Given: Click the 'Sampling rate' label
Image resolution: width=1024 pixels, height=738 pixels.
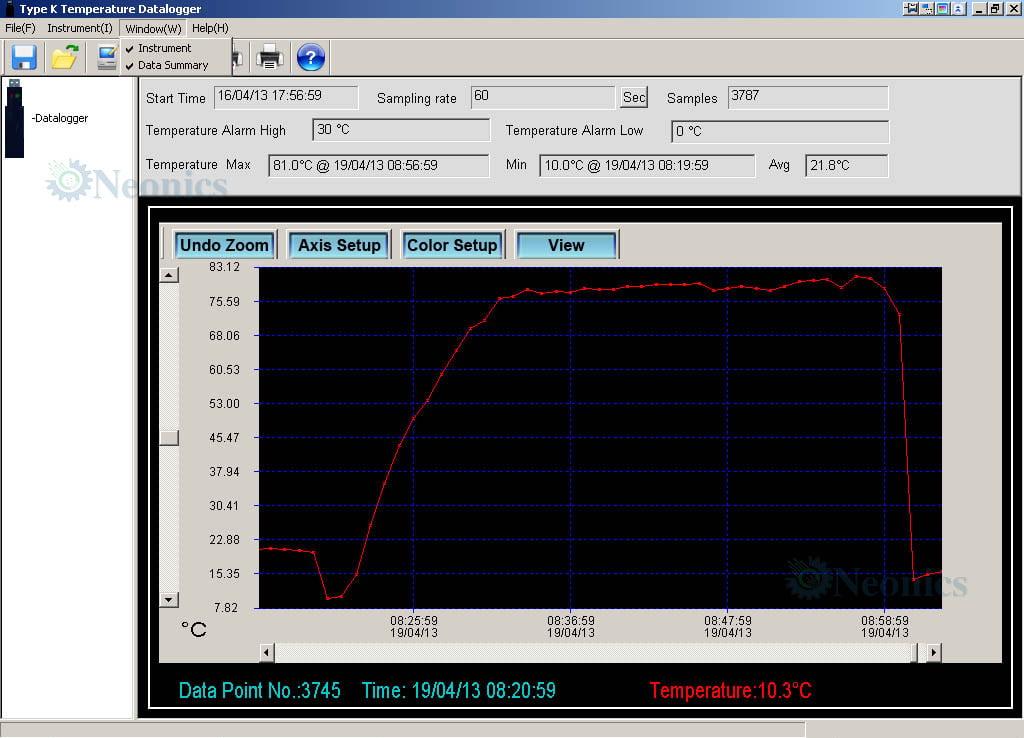Looking at the screenshot, I should click(x=417, y=98).
